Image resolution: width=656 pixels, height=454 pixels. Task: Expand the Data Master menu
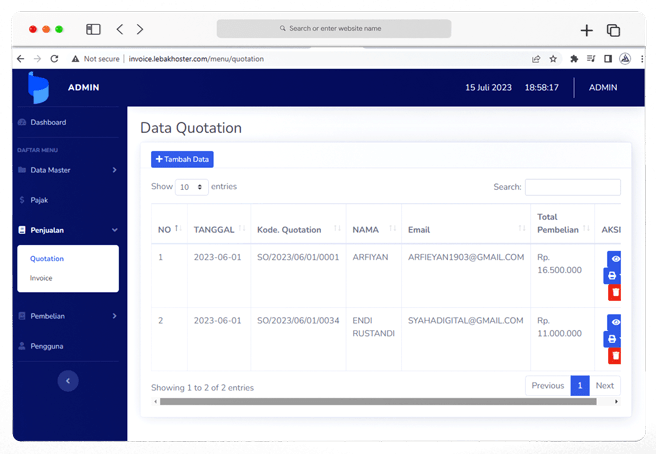pyautogui.click(x=68, y=170)
